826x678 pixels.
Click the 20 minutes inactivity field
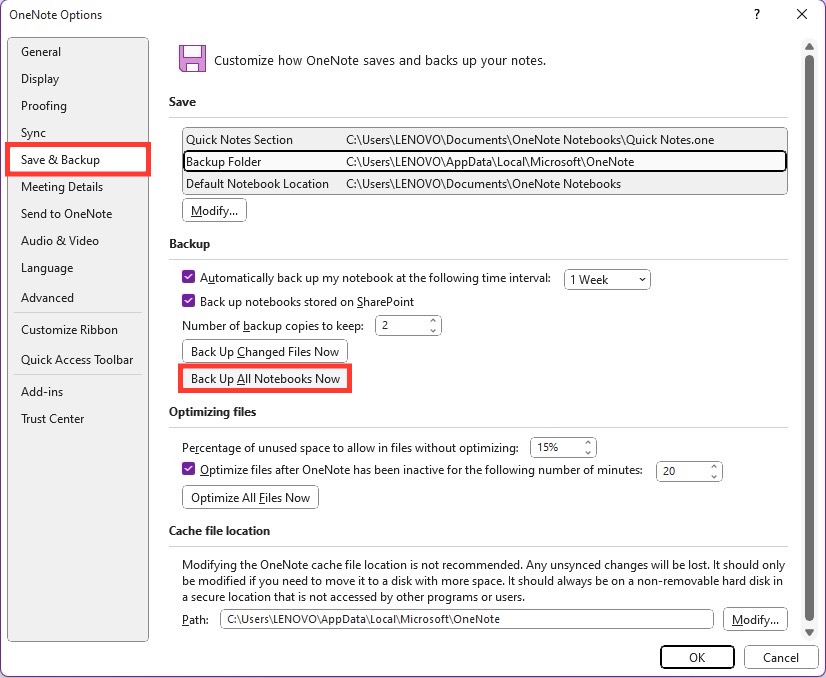[x=682, y=471]
